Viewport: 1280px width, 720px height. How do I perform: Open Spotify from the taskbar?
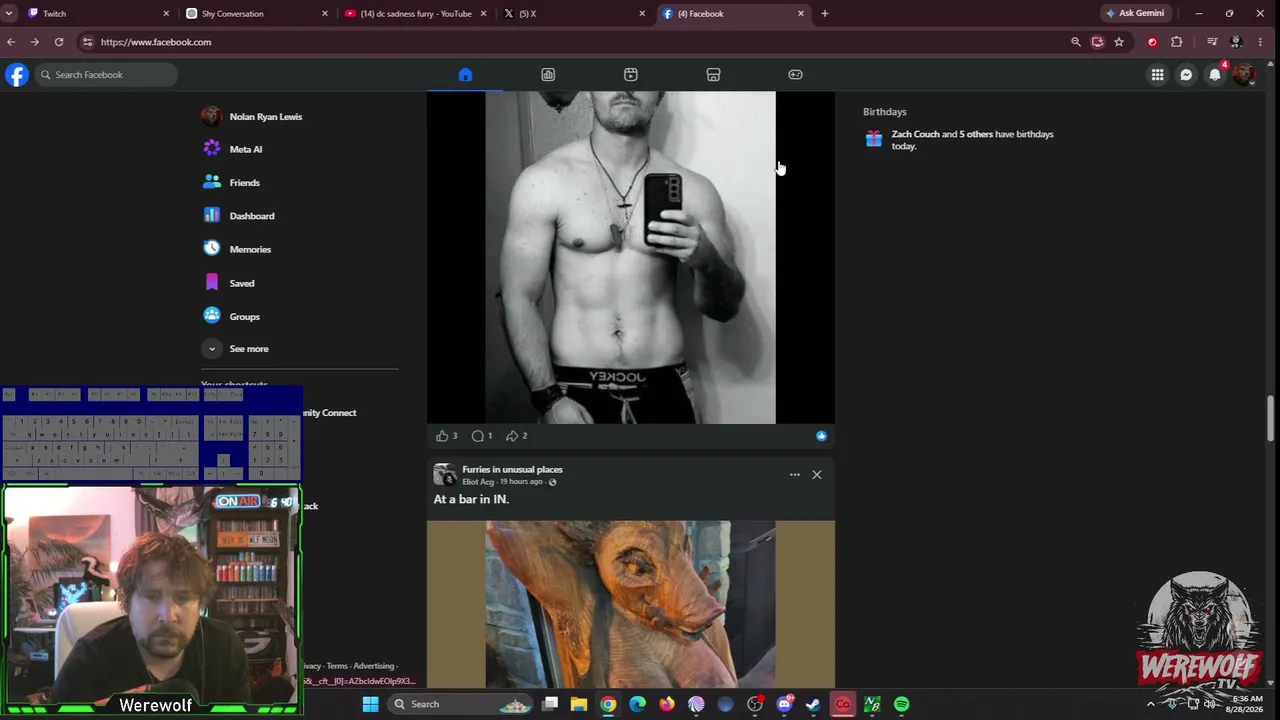click(x=901, y=704)
